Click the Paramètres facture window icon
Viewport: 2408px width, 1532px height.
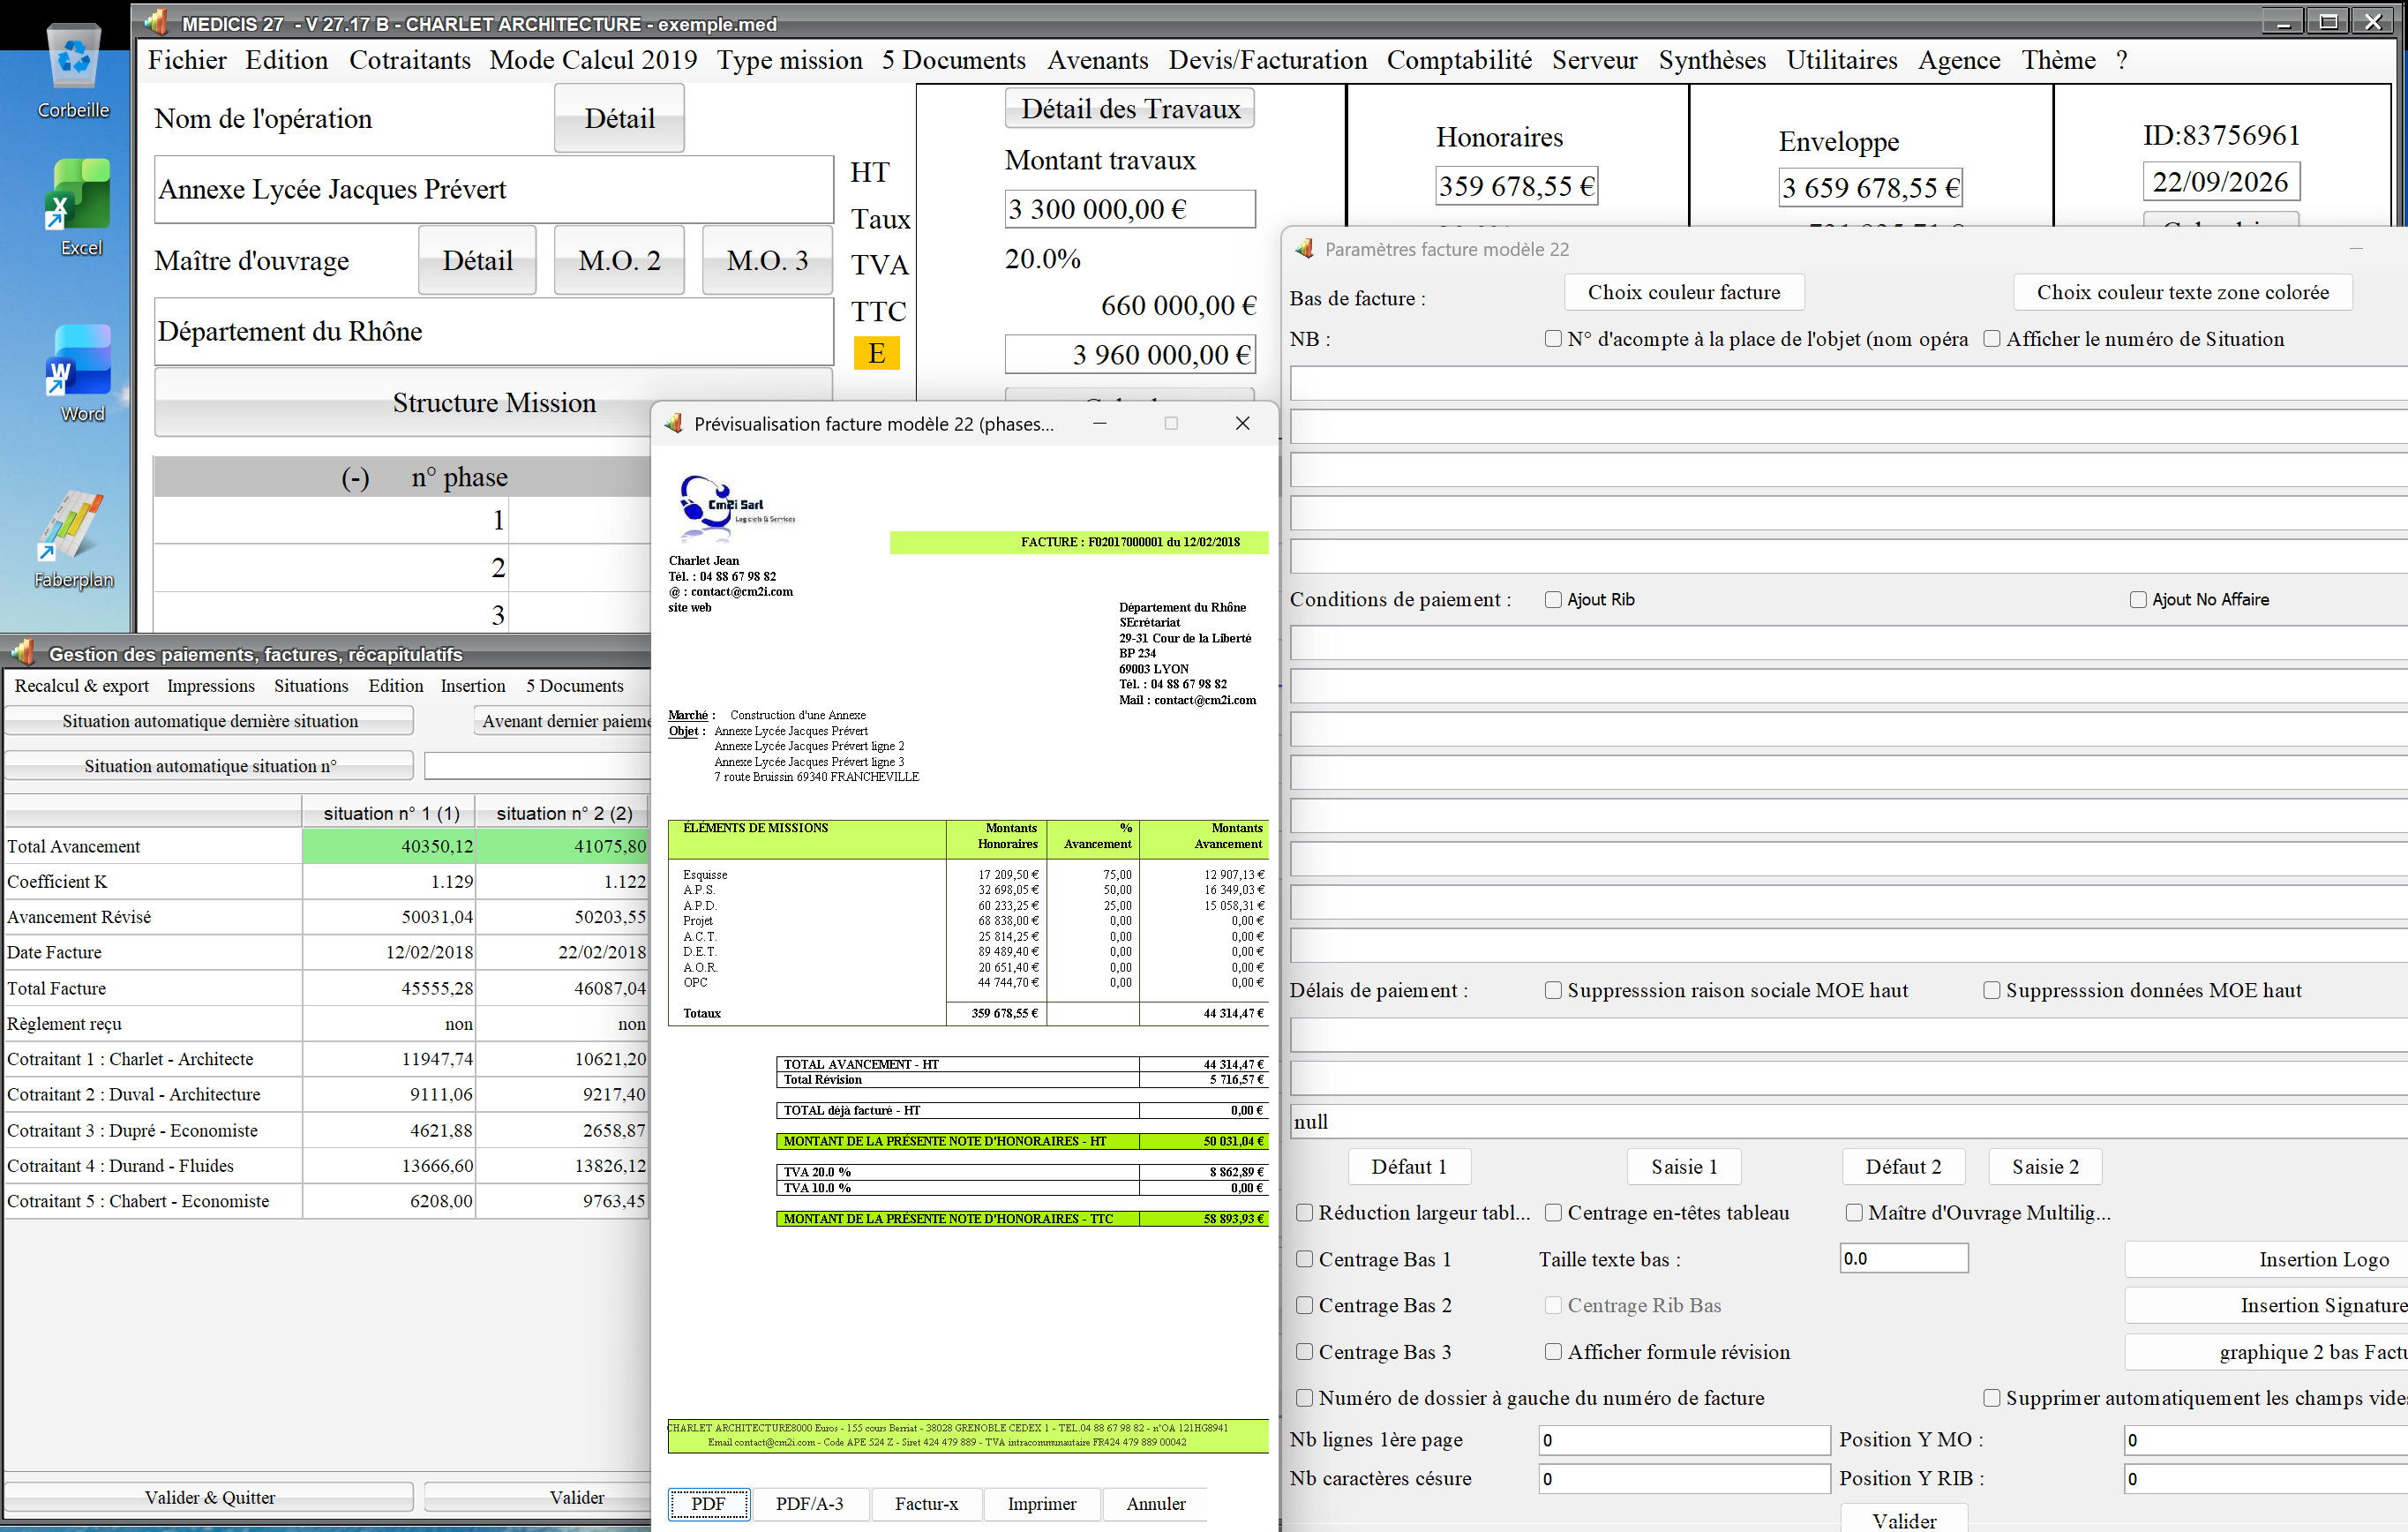coord(1304,249)
